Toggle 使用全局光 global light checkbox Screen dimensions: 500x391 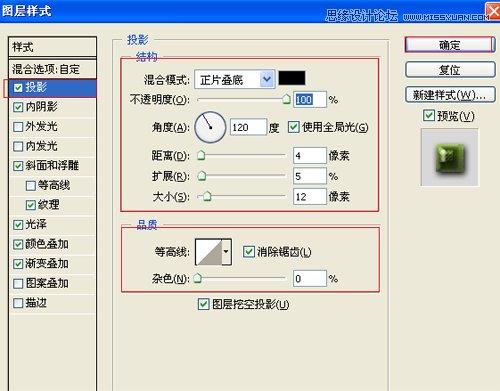293,127
